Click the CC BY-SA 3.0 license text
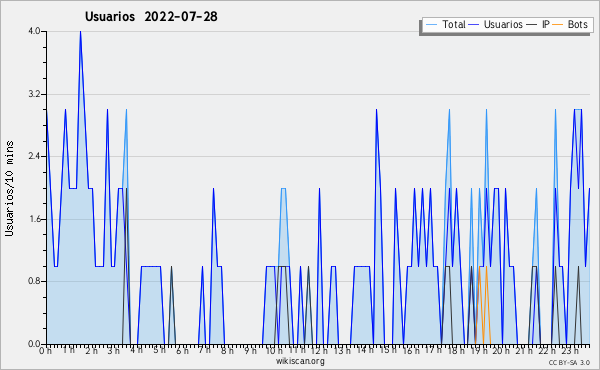The width and height of the screenshot is (600, 370). click(569, 363)
